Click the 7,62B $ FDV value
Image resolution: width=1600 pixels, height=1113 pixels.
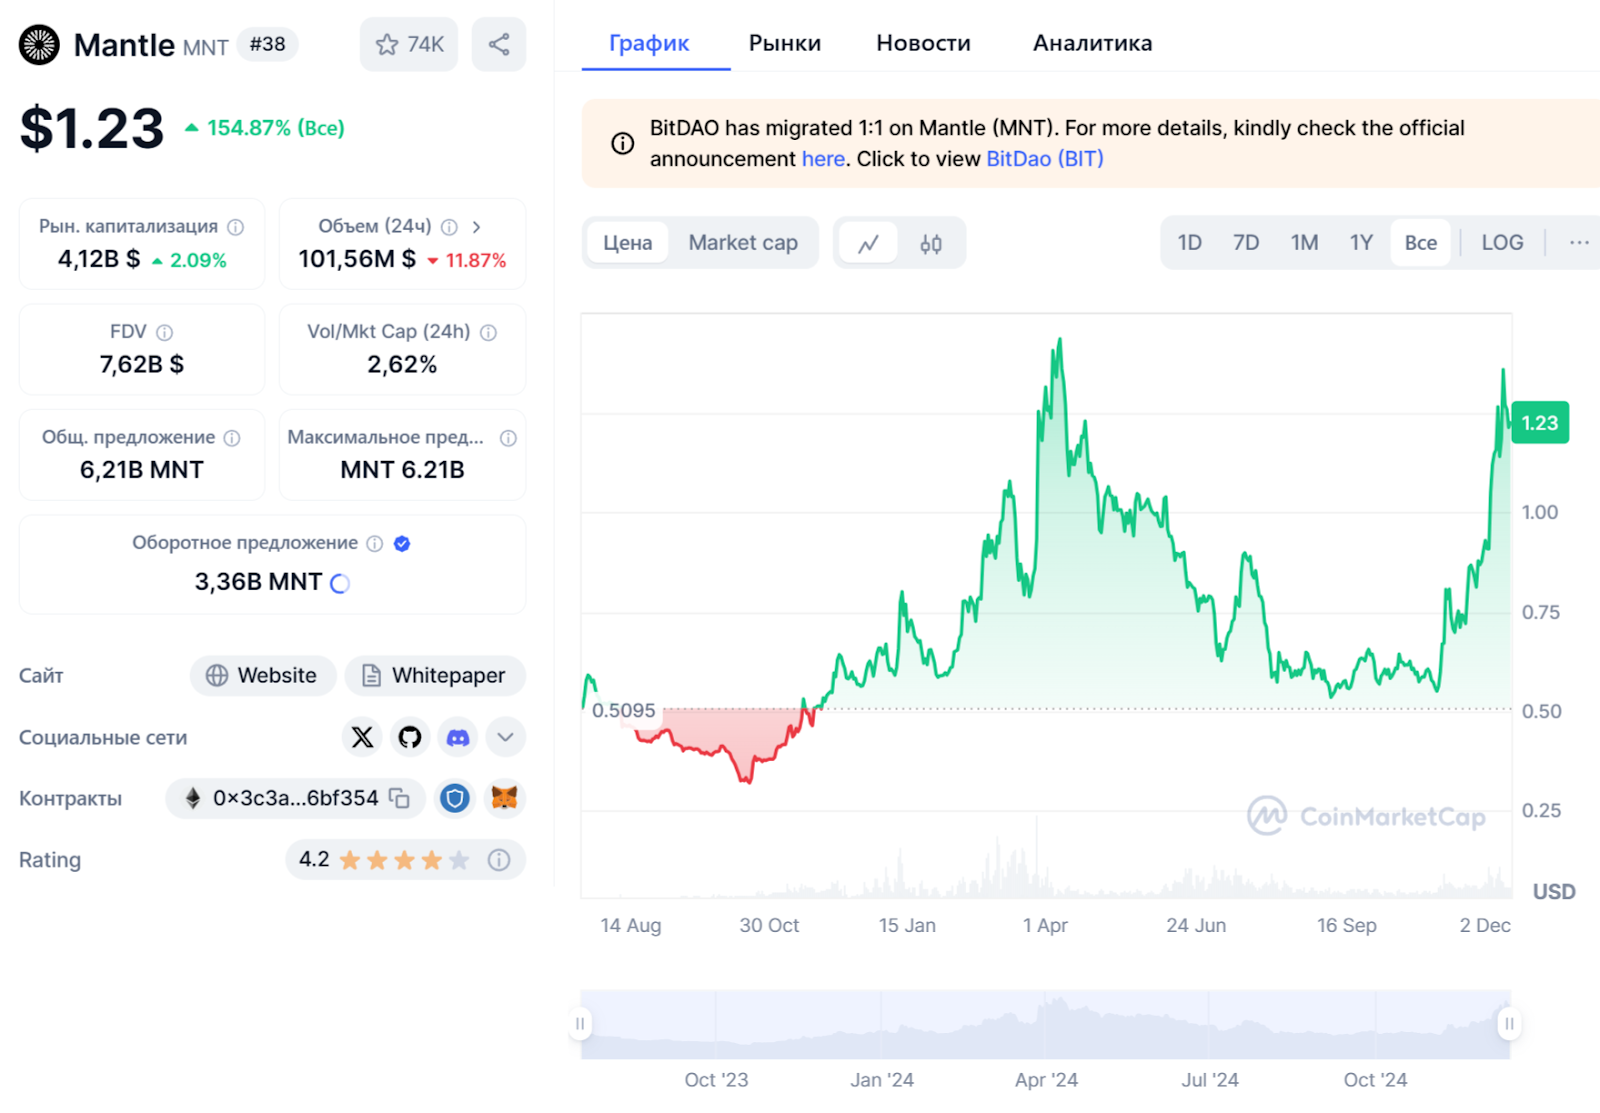[142, 365]
